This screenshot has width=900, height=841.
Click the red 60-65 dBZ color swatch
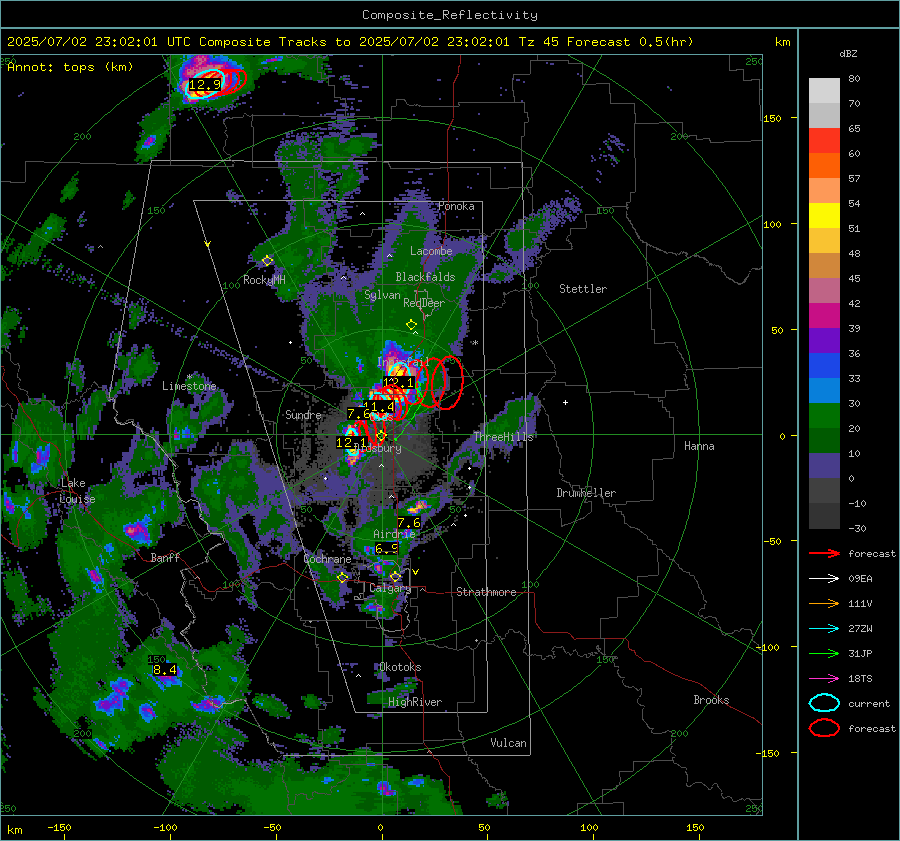pyautogui.click(x=824, y=141)
